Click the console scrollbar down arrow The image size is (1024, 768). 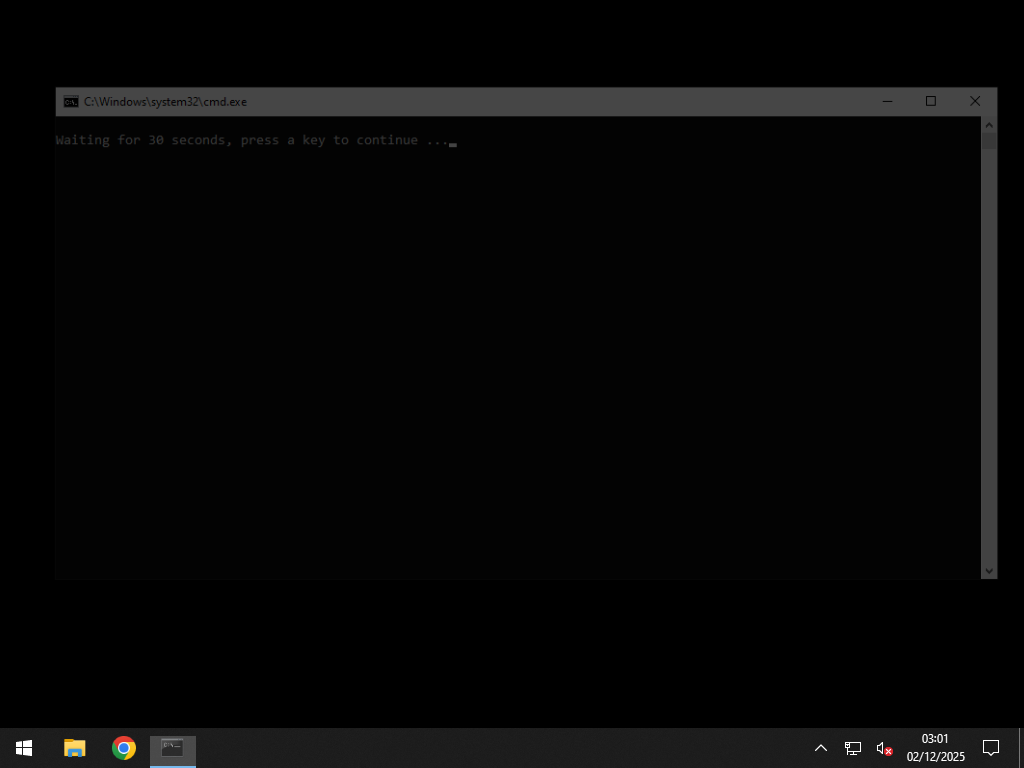989,570
